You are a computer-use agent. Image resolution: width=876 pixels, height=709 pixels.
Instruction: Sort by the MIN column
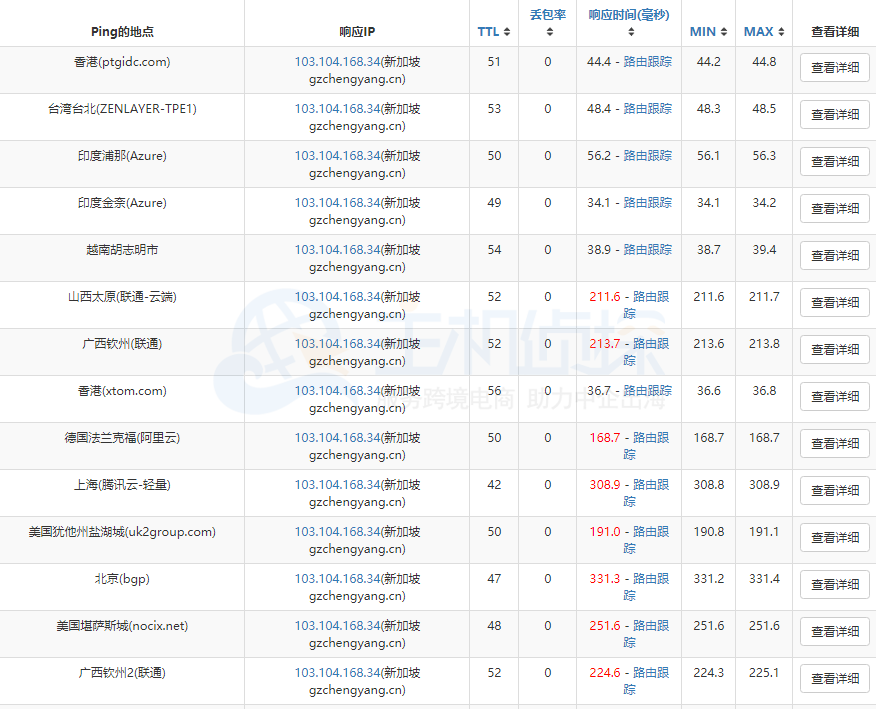point(708,32)
